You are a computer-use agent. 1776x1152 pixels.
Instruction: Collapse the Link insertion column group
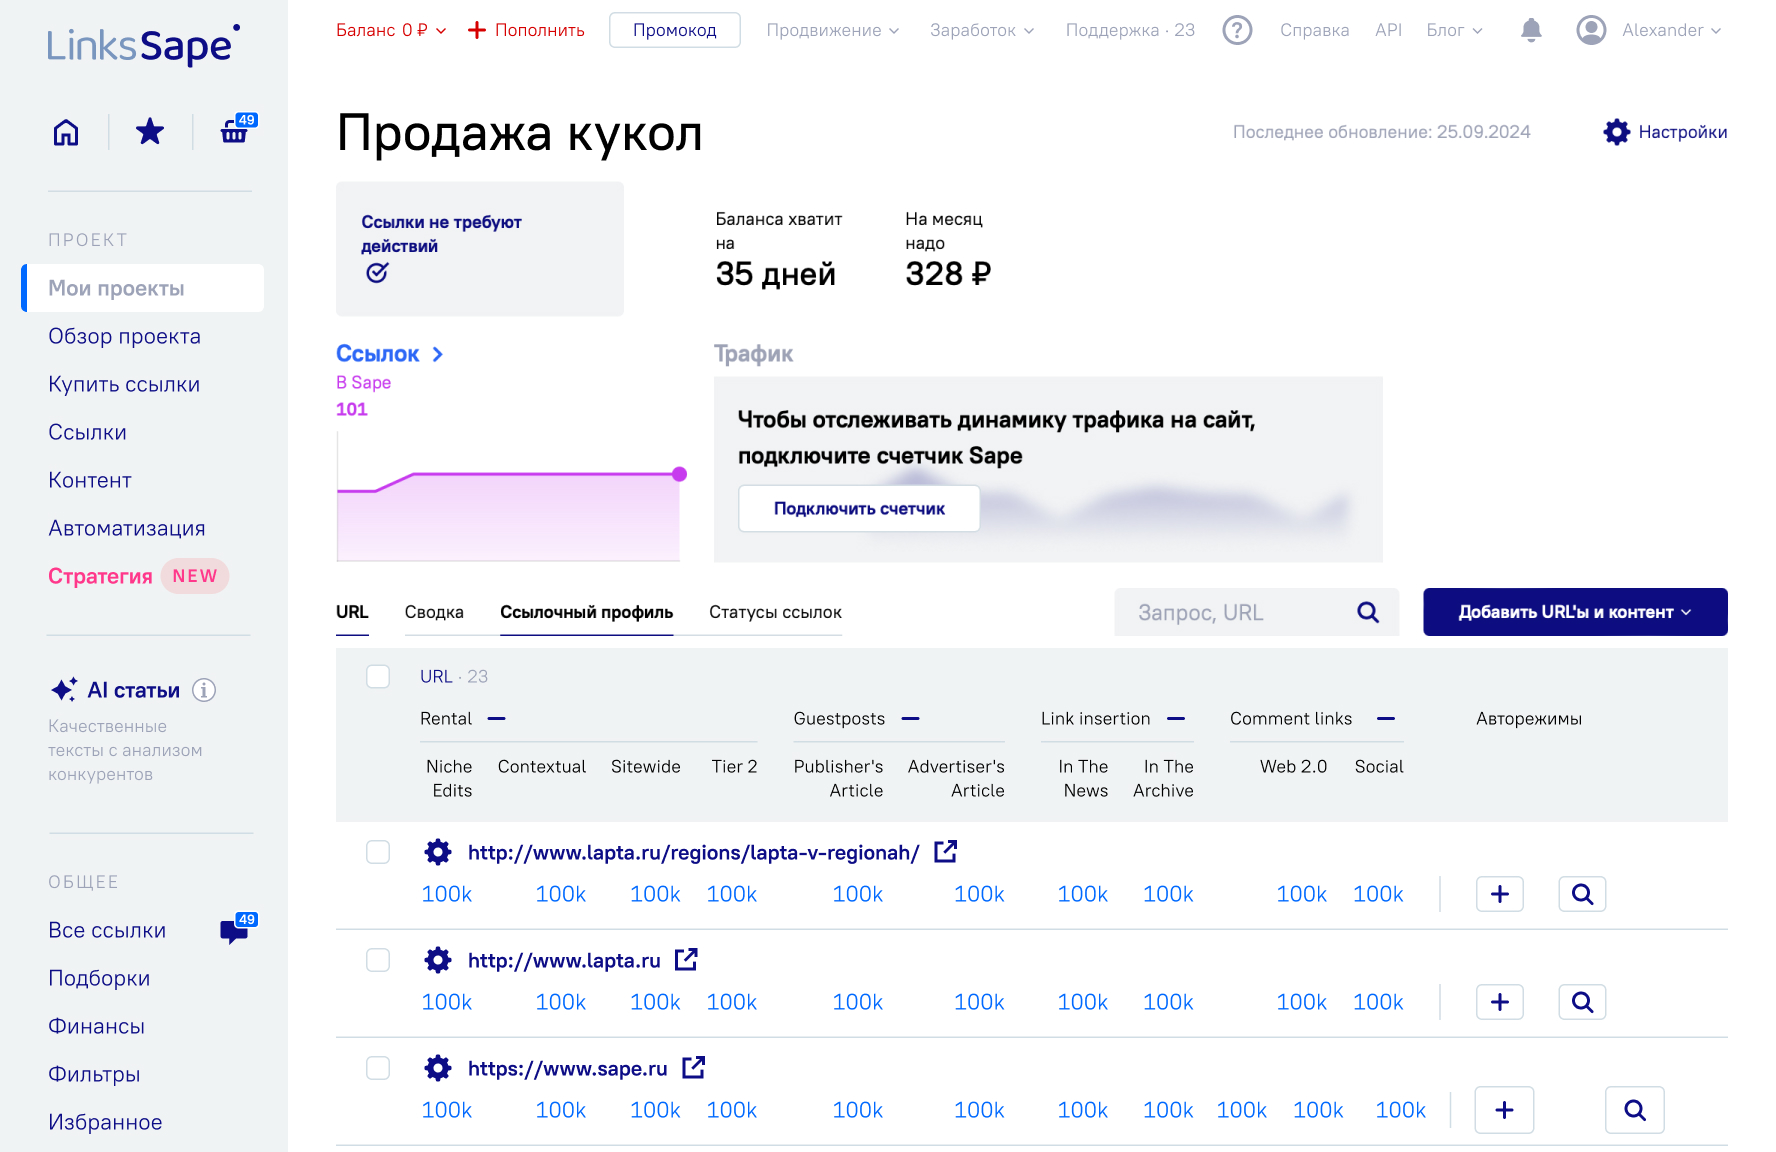[1176, 718]
